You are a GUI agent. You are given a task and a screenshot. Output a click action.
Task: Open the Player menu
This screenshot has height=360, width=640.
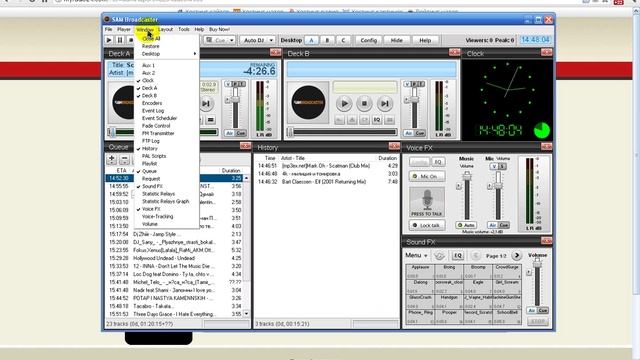(124, 29)
